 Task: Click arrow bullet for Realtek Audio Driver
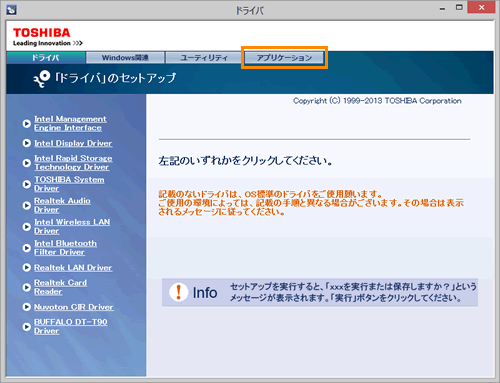(x=27, y=205)
